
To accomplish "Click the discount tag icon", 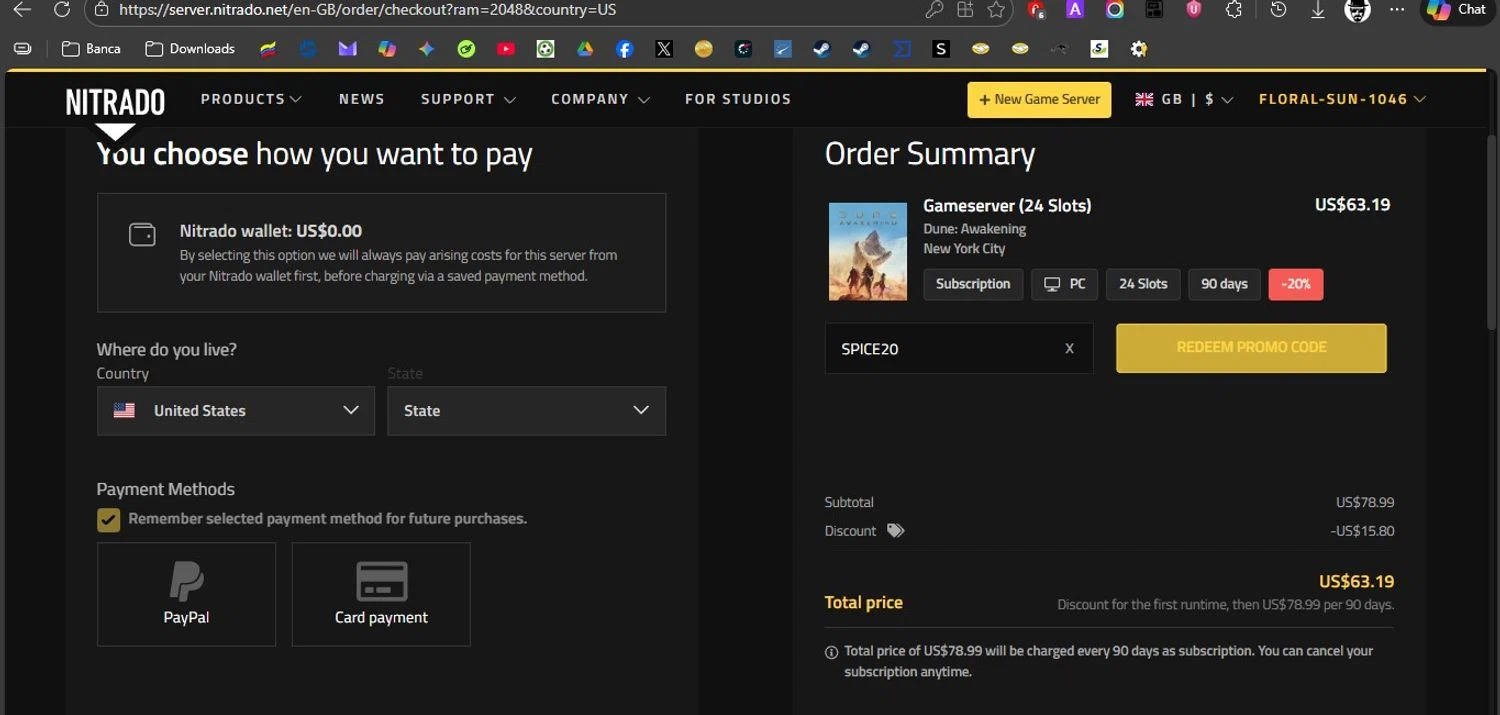I will click(896, 531).
